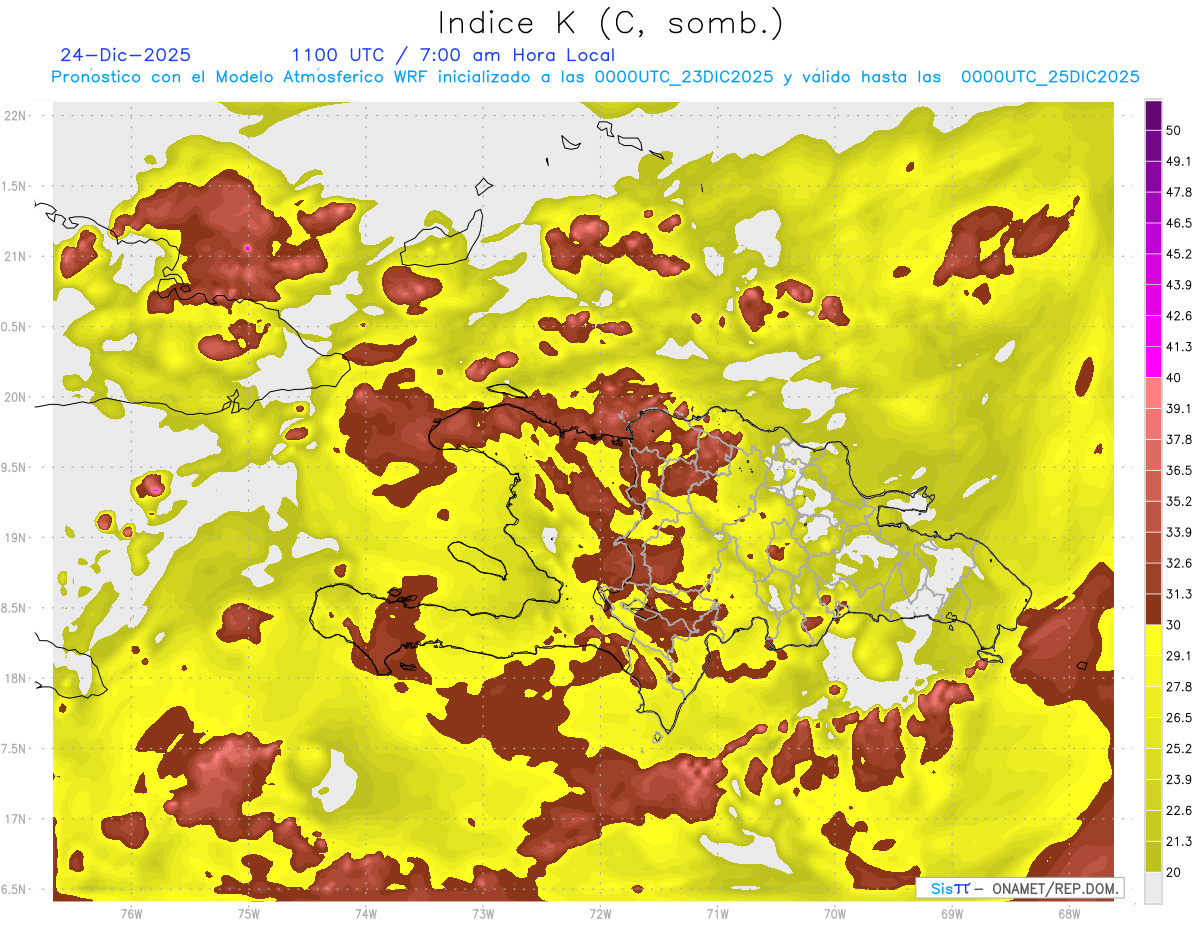Pick the bright yellow swatch between 29.1 and 30
The image size is (1200, 927).
click(x=1153, y=640)
